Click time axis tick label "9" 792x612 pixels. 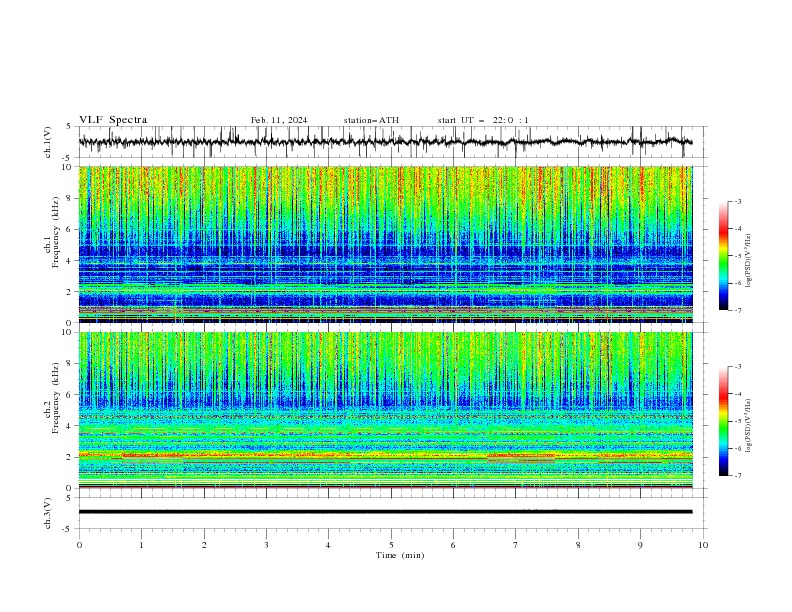640,545
